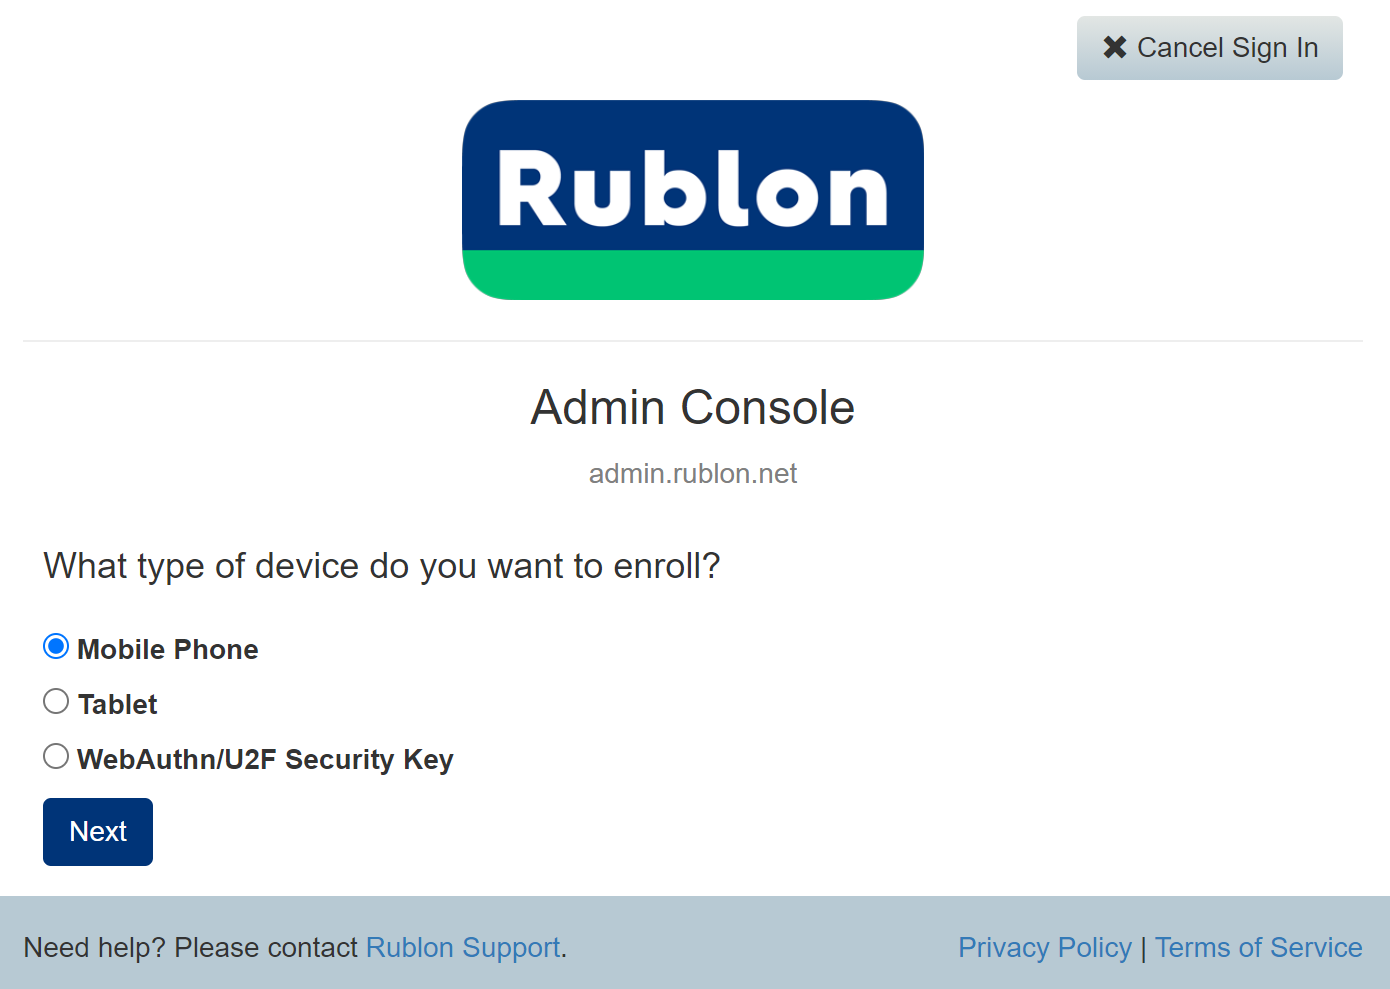Select the WebAuthn/U2F Security Key radio button
The height and width of the screenshot is (989, 1390).
(x=56, y=757)
